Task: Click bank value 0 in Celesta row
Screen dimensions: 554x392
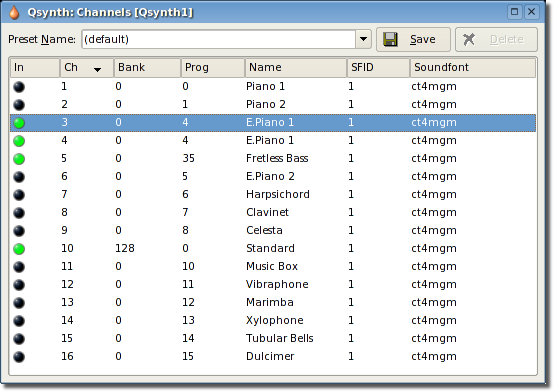Action: 118,231
